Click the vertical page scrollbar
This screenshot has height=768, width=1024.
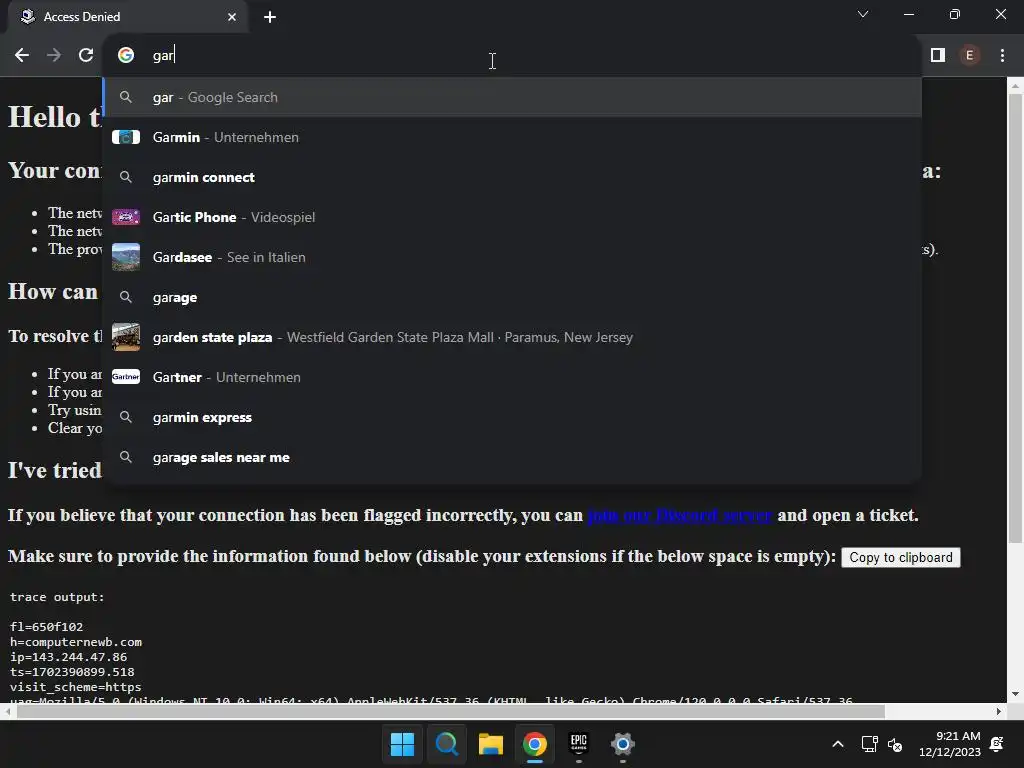[1015, 318]
